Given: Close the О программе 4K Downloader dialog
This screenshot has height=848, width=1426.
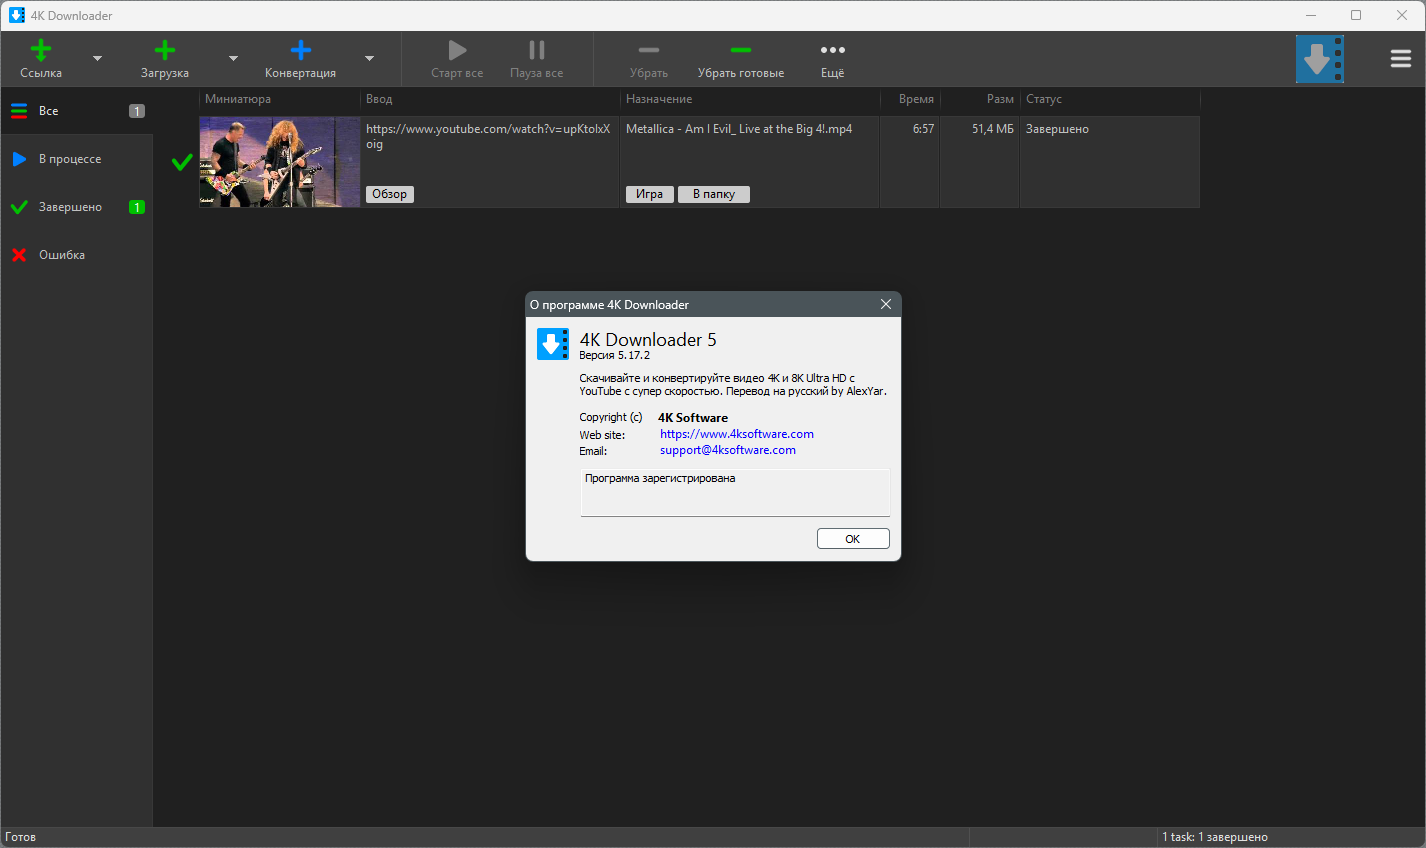Looking at the screenshot, I should [886, 304].
